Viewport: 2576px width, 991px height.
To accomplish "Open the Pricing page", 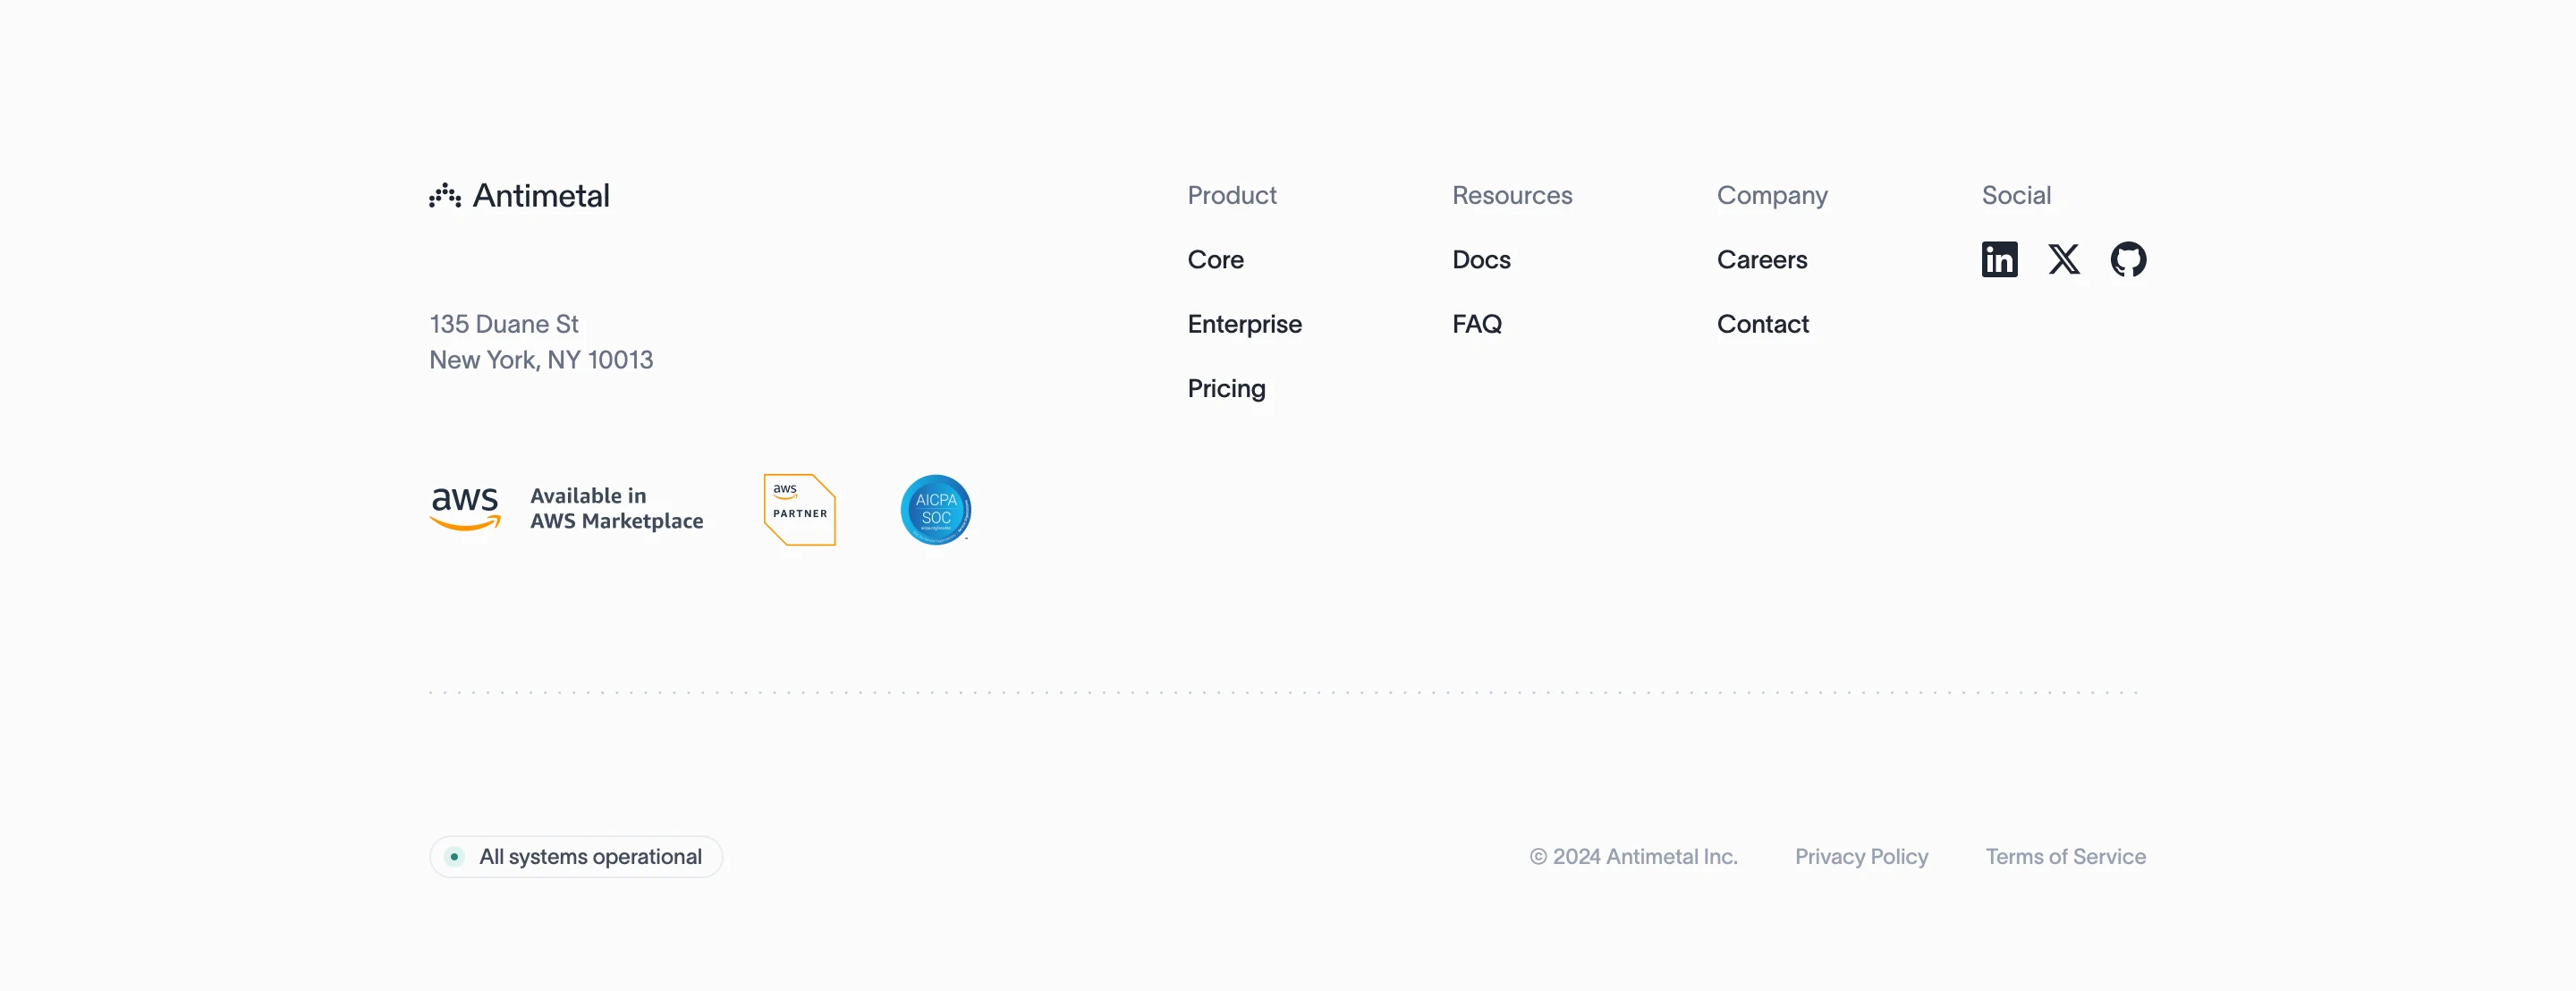I will [x=1226, y=388].
